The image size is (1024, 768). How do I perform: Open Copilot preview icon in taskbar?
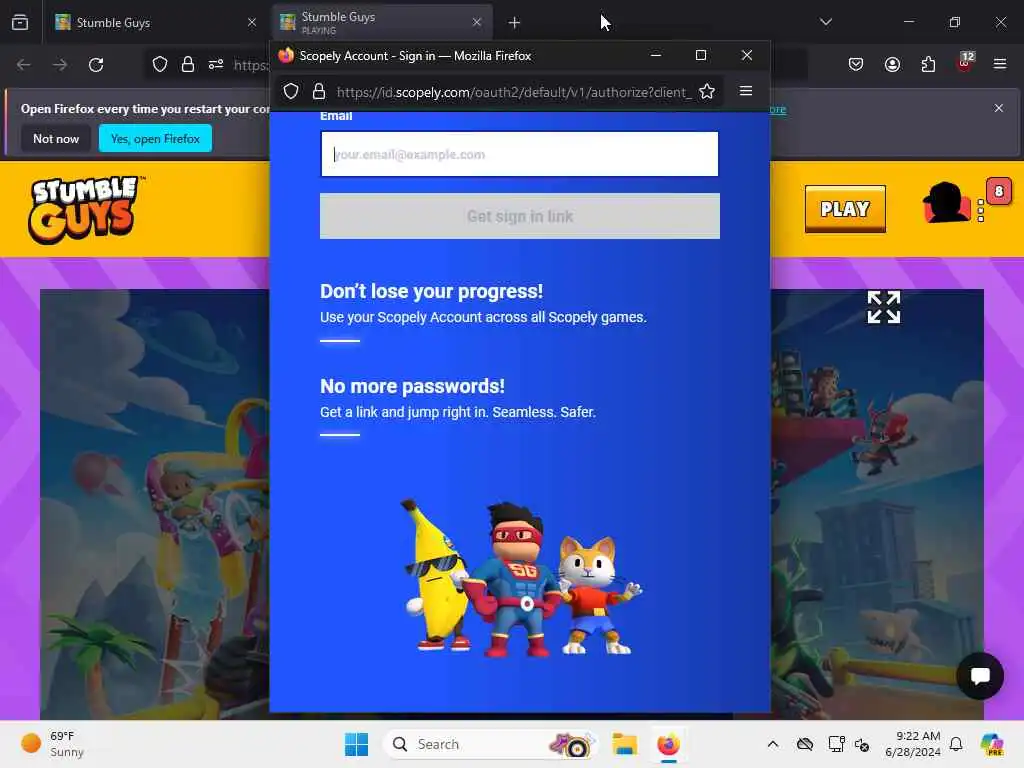pos(992,744)
